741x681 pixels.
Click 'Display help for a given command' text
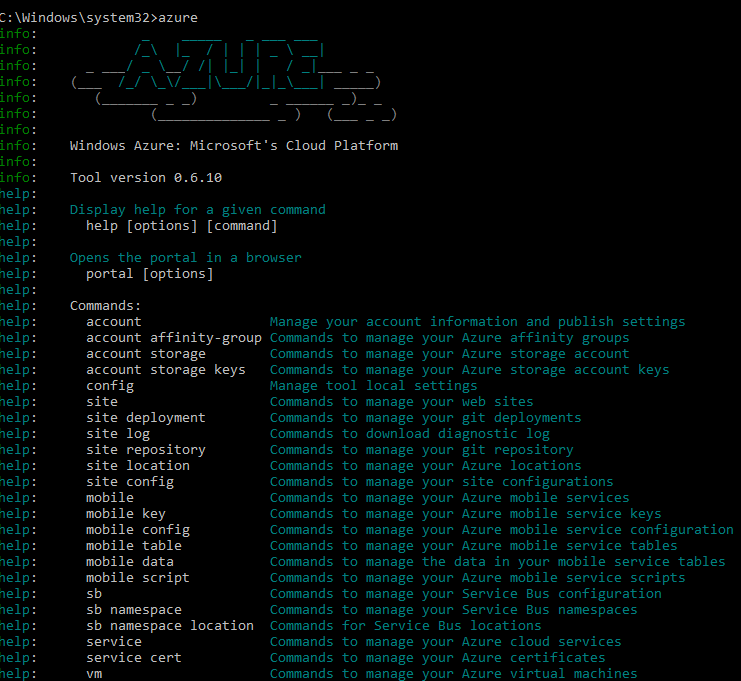pos(198,210)
